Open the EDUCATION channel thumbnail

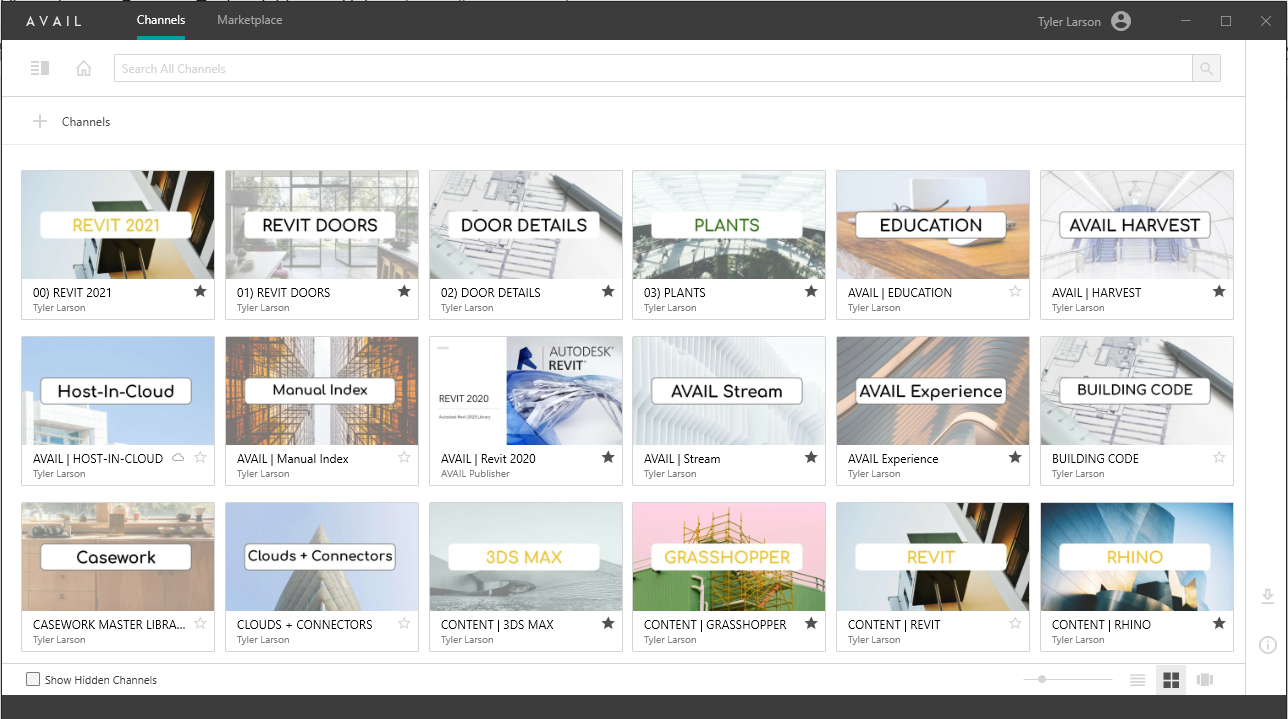pos(933,225)
